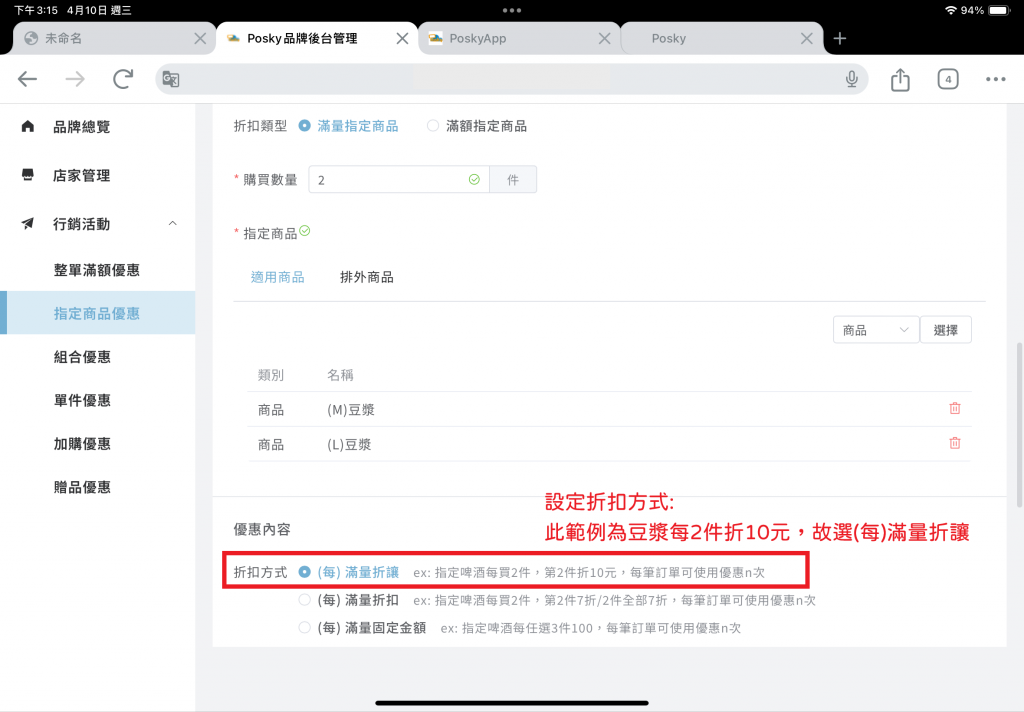Screen dimensions: 1024x712
Task: Tap the translate icon in address bar
Action: click(x=171, y=79)
